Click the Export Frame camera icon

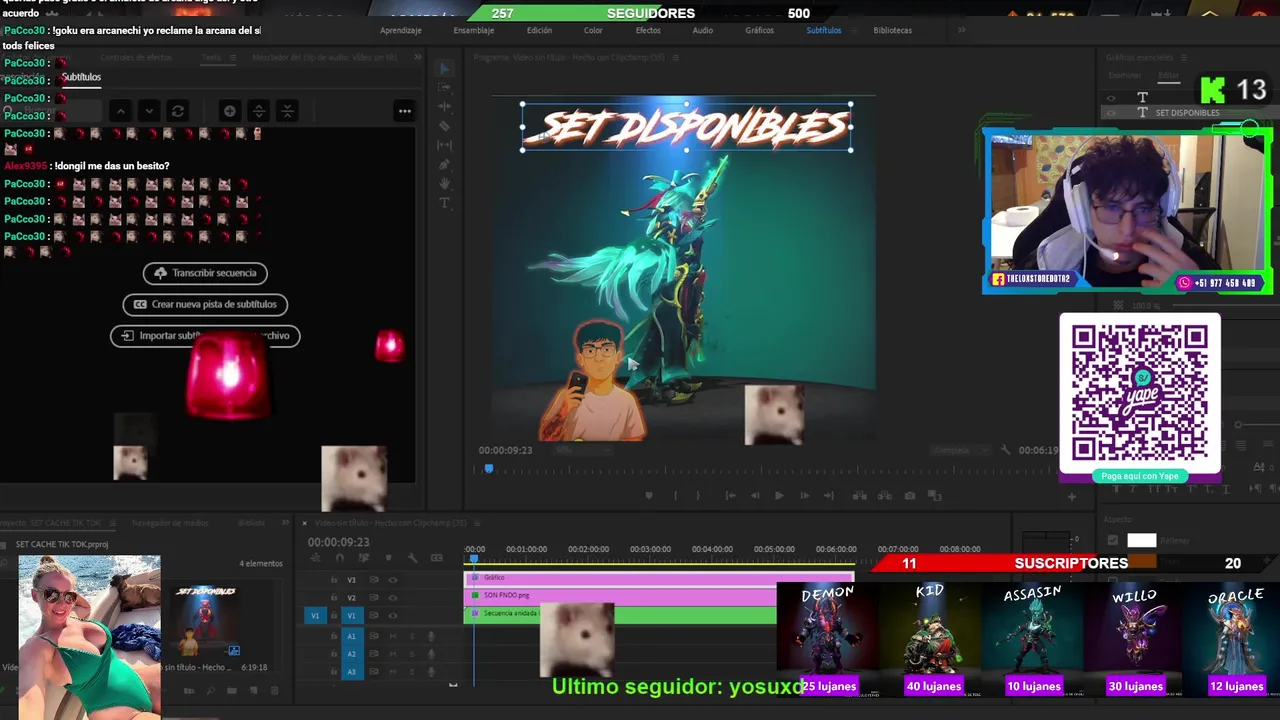point(909,495)
